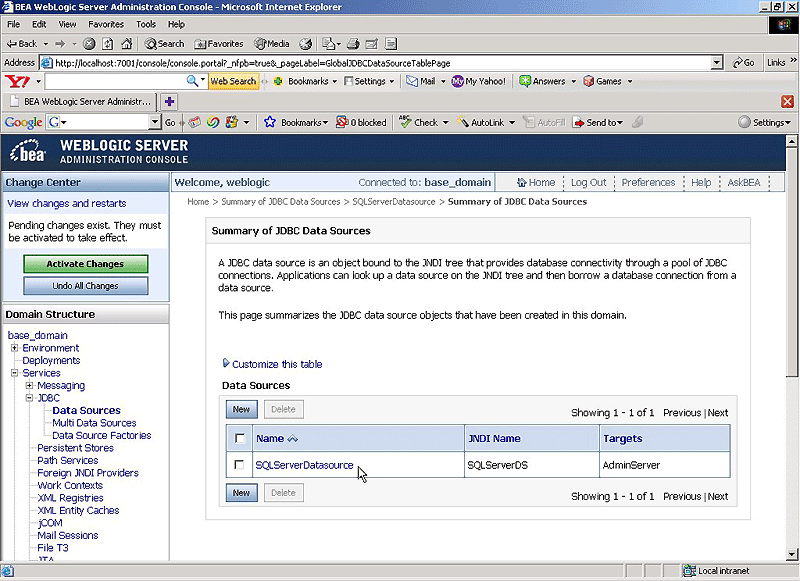Collapse the Services tree node
The width and height of the screenshot is (800, 581).
click(x=15, y=373)
